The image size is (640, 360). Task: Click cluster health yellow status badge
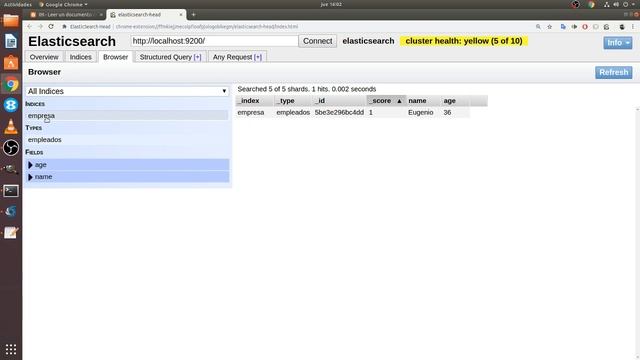[464, 41]
